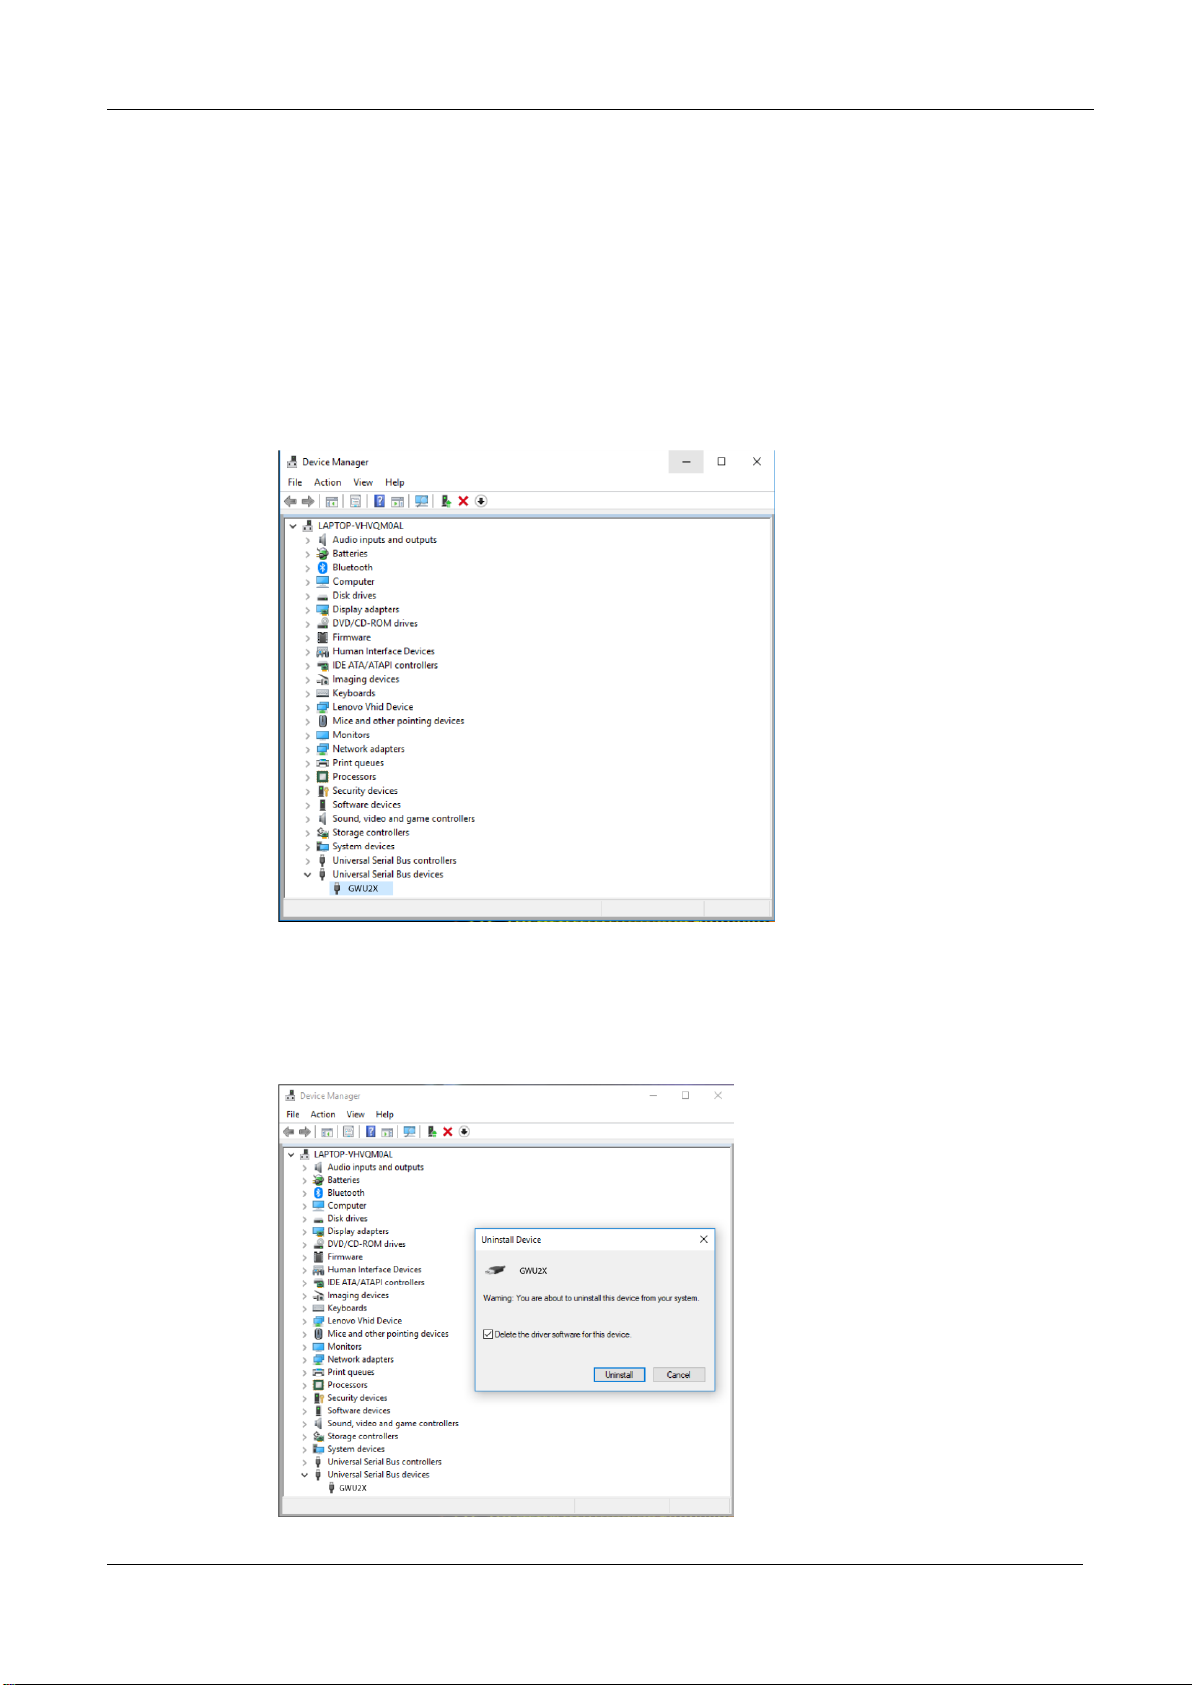Viewport: 1192px width, 1685px height.
Task: Select Mice and other pointing devices upper window
Action: (398, 721)
